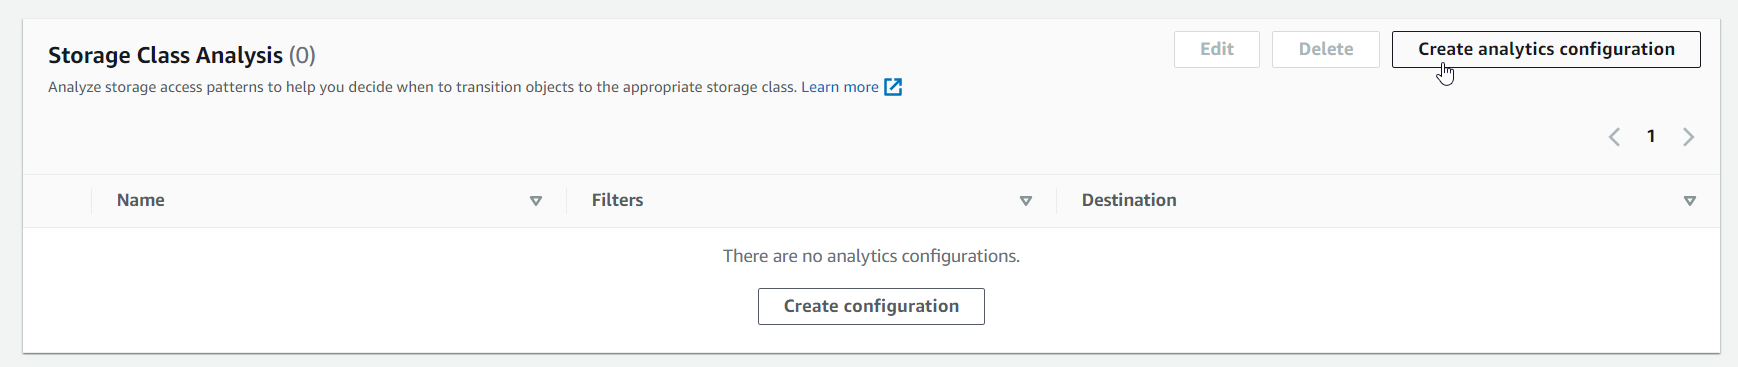Click the Filters column header
1738x367 pixels.
pyautogui.click(x=618, y=200)
